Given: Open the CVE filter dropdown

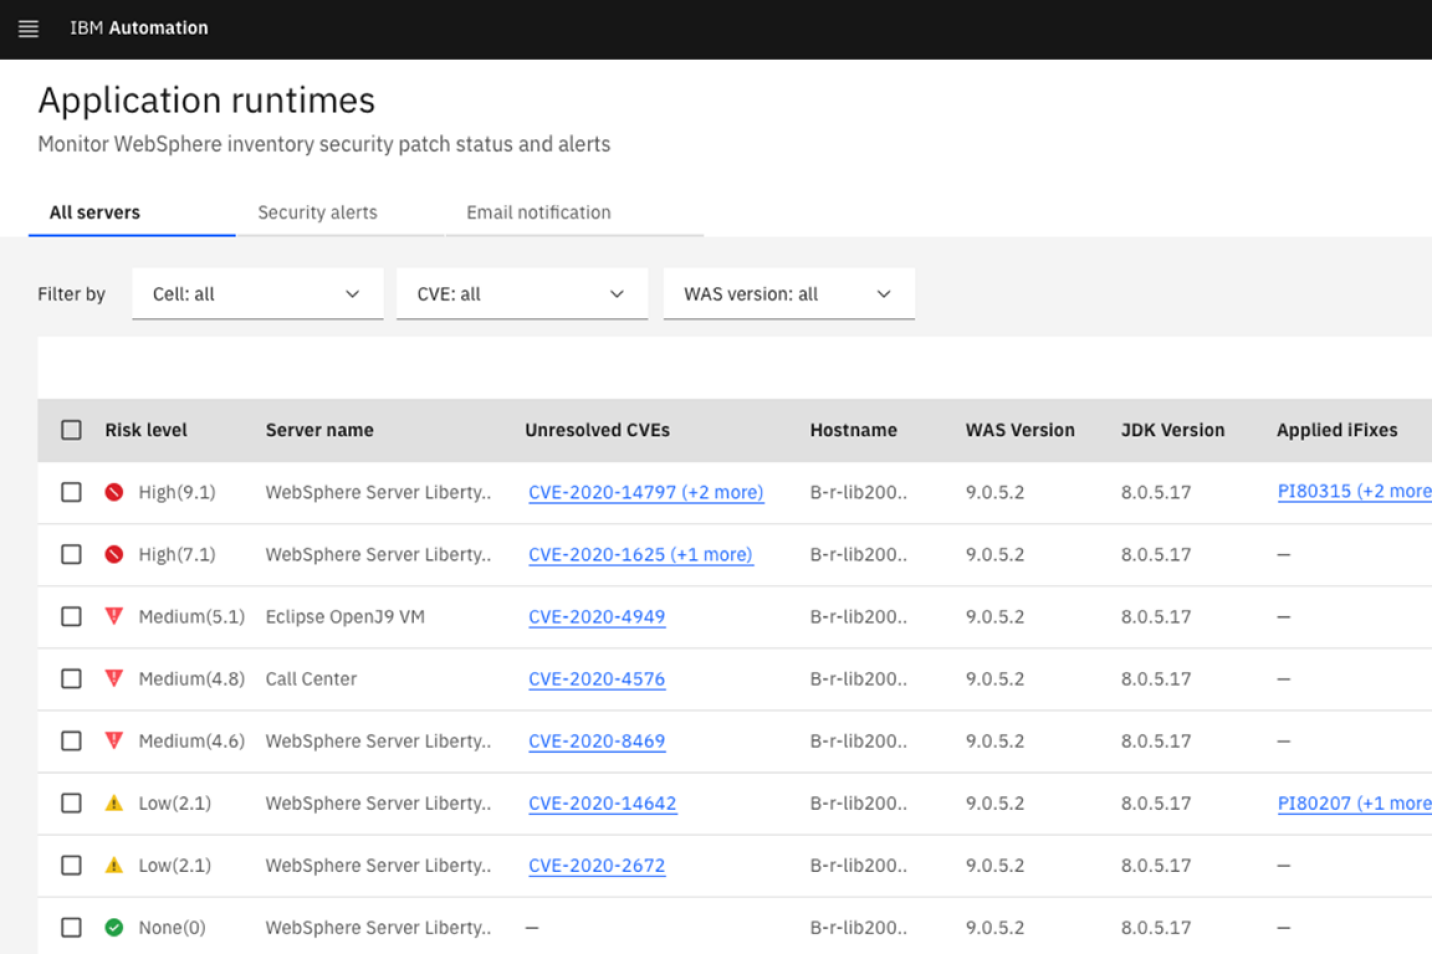Looking at the screenshot, I should [521, 293].
